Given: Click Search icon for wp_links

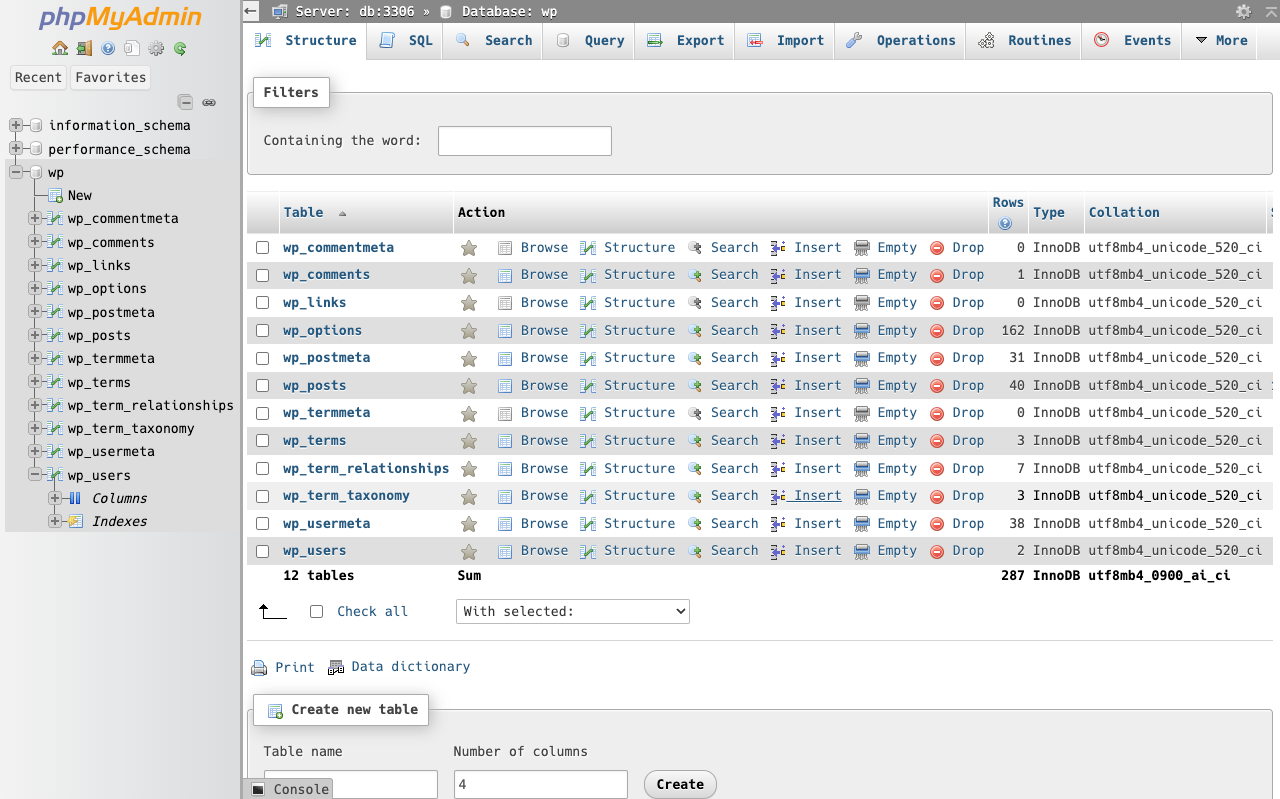Looking at the screenshot, I should click(x=695, y=303).
